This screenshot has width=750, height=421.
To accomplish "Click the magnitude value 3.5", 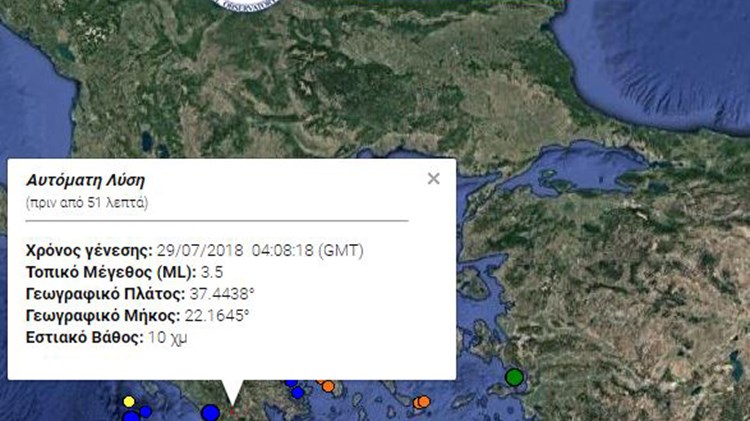I will click(212, 272).
